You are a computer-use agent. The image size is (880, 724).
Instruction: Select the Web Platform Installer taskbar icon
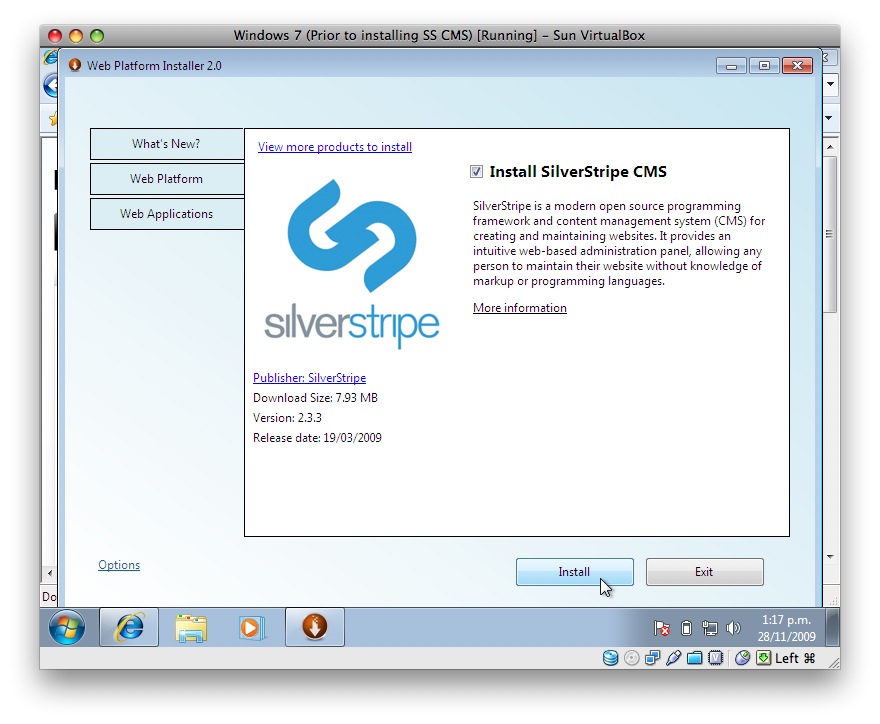point(315,628)
